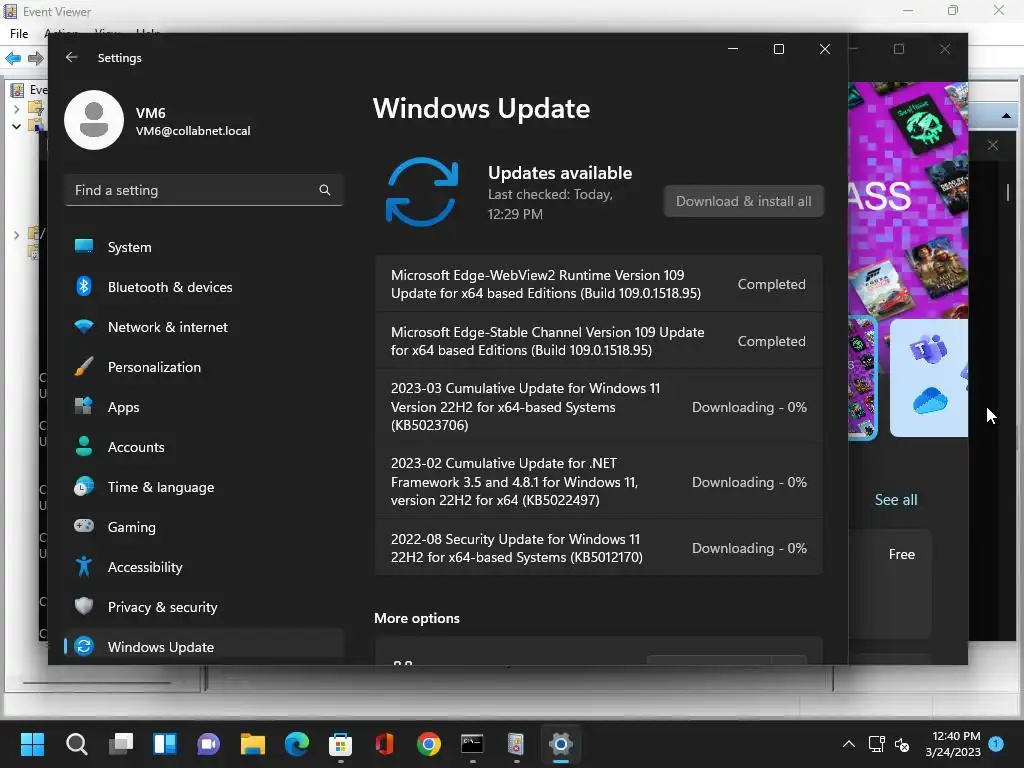Open Widgets from taskbar
1024x768 pixels.
click(x=165, y=744)
